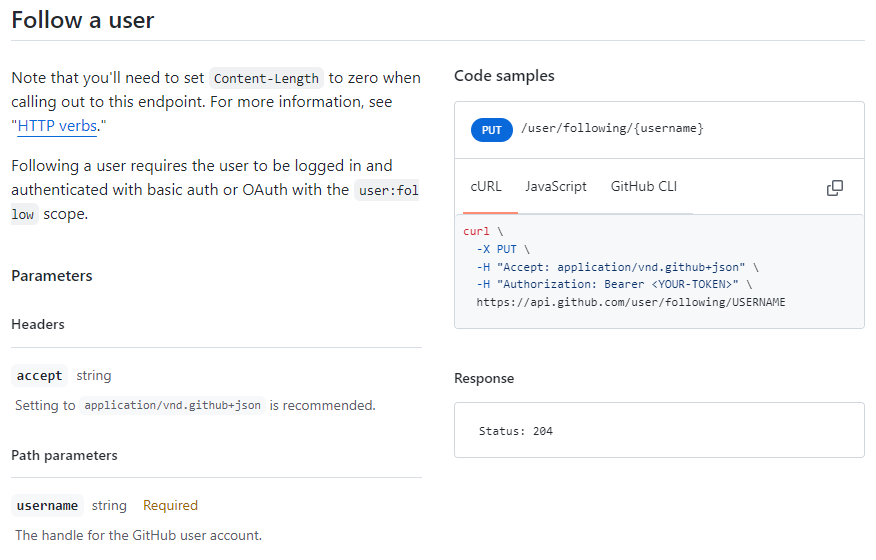The height and width of the screenshot is (560, 876).
Task: Click the Code samples heading
Action: [504, 76]
